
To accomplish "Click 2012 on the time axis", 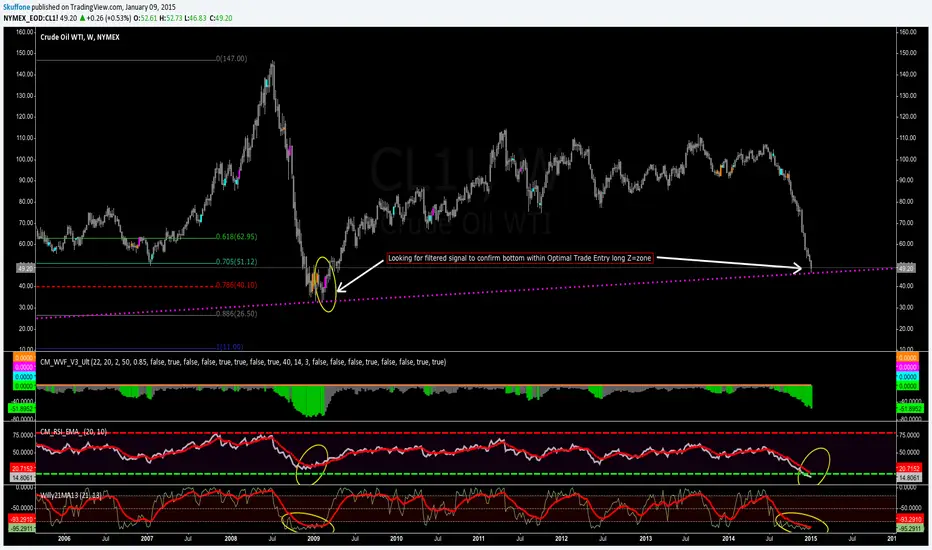I will click(562, 539).
